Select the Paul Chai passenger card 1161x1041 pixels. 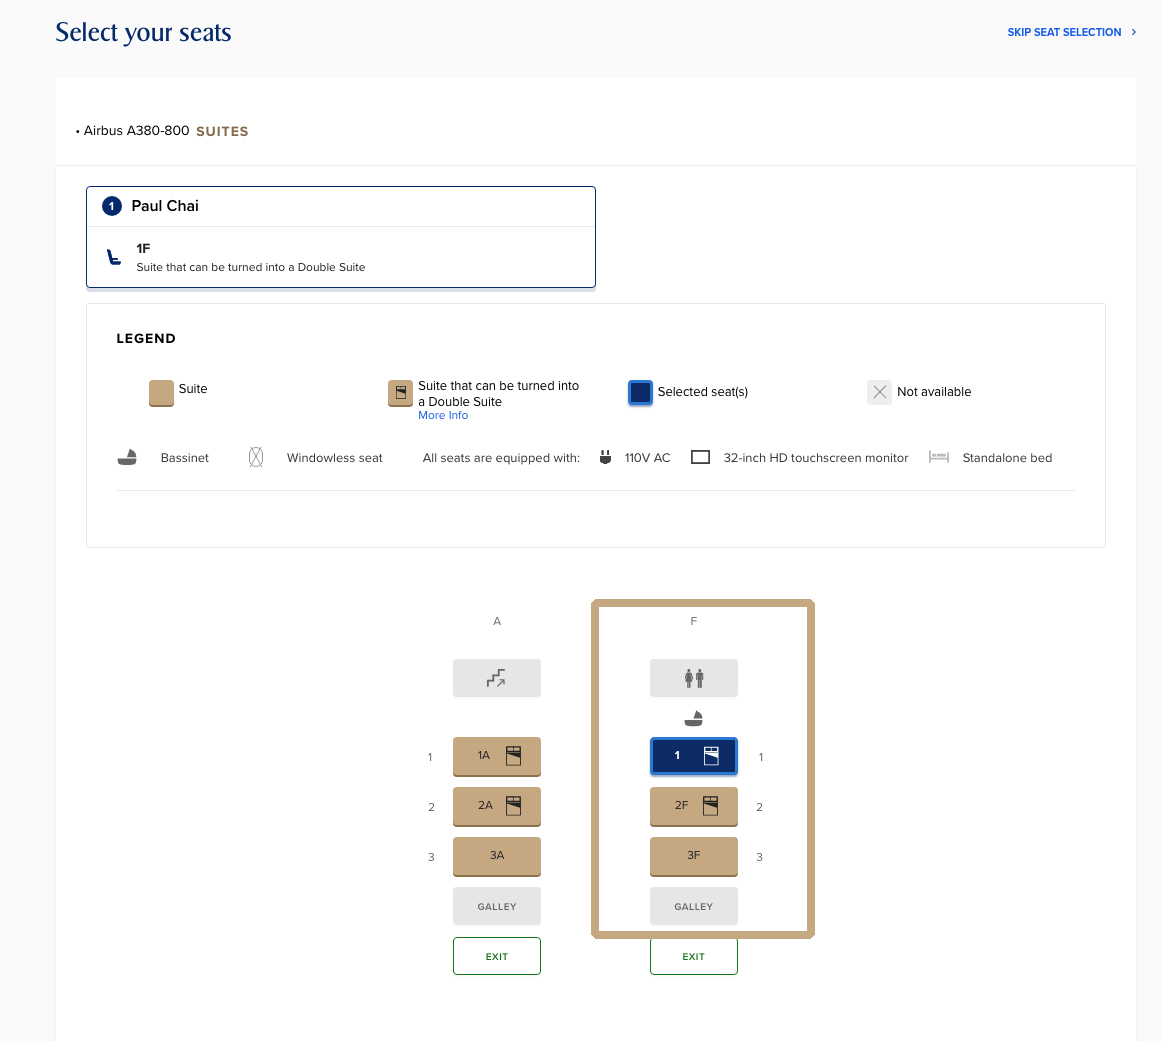[x=340, y=206]
